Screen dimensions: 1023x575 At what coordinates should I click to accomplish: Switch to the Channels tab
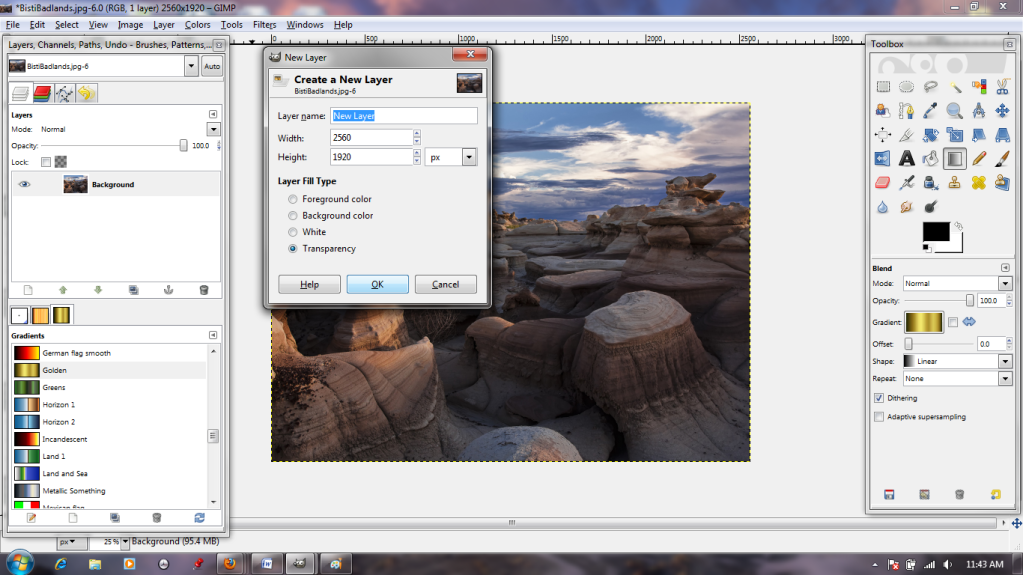click(x=42, y=93)
